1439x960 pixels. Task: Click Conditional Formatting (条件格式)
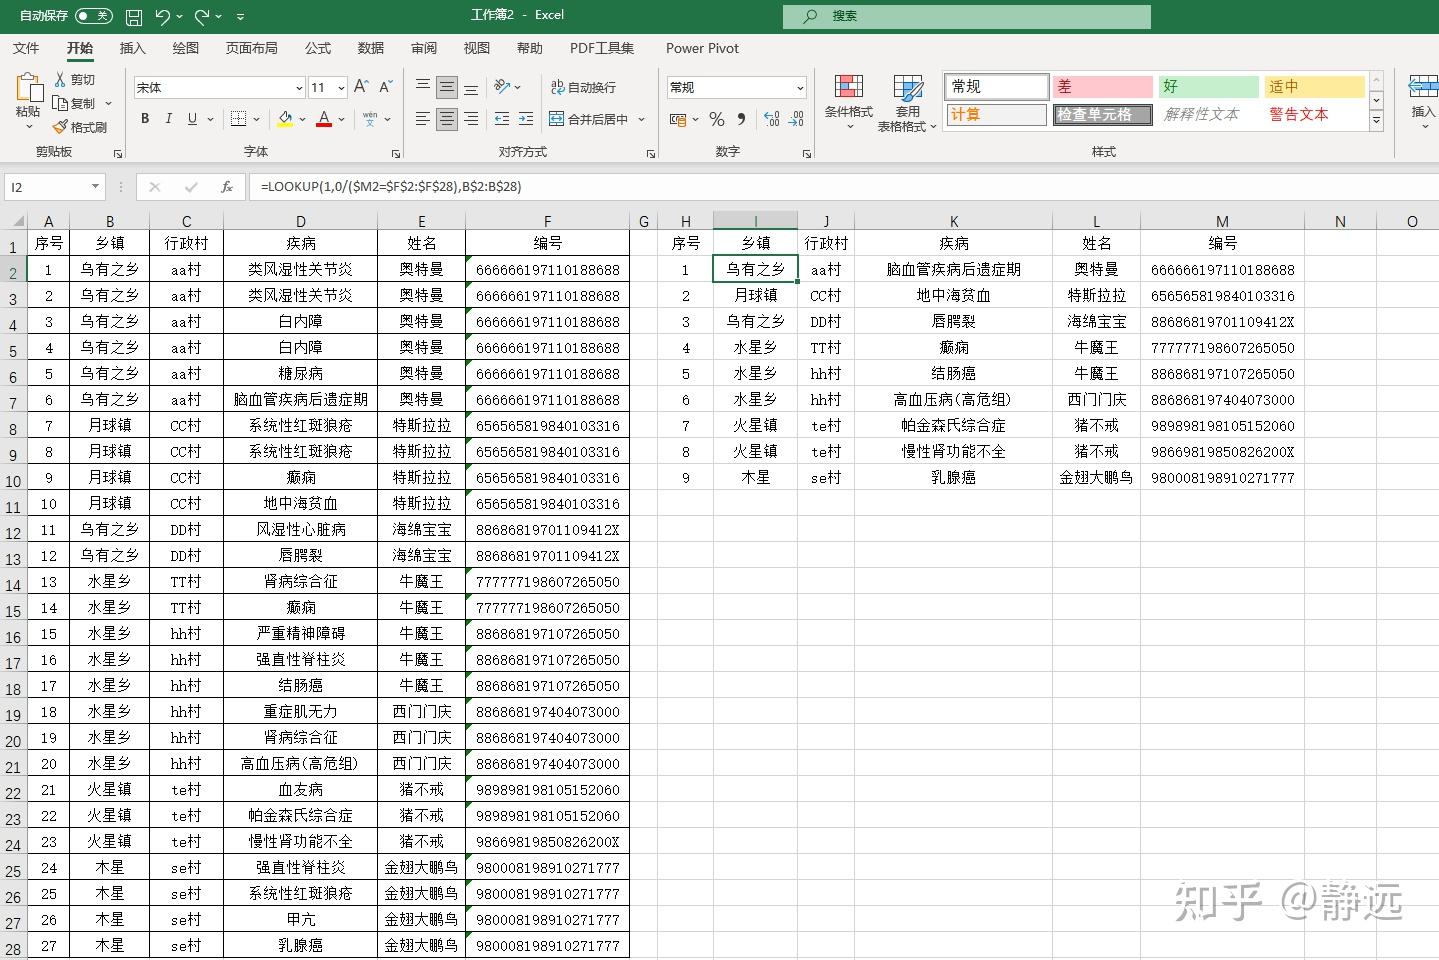[x=849, y=102]
